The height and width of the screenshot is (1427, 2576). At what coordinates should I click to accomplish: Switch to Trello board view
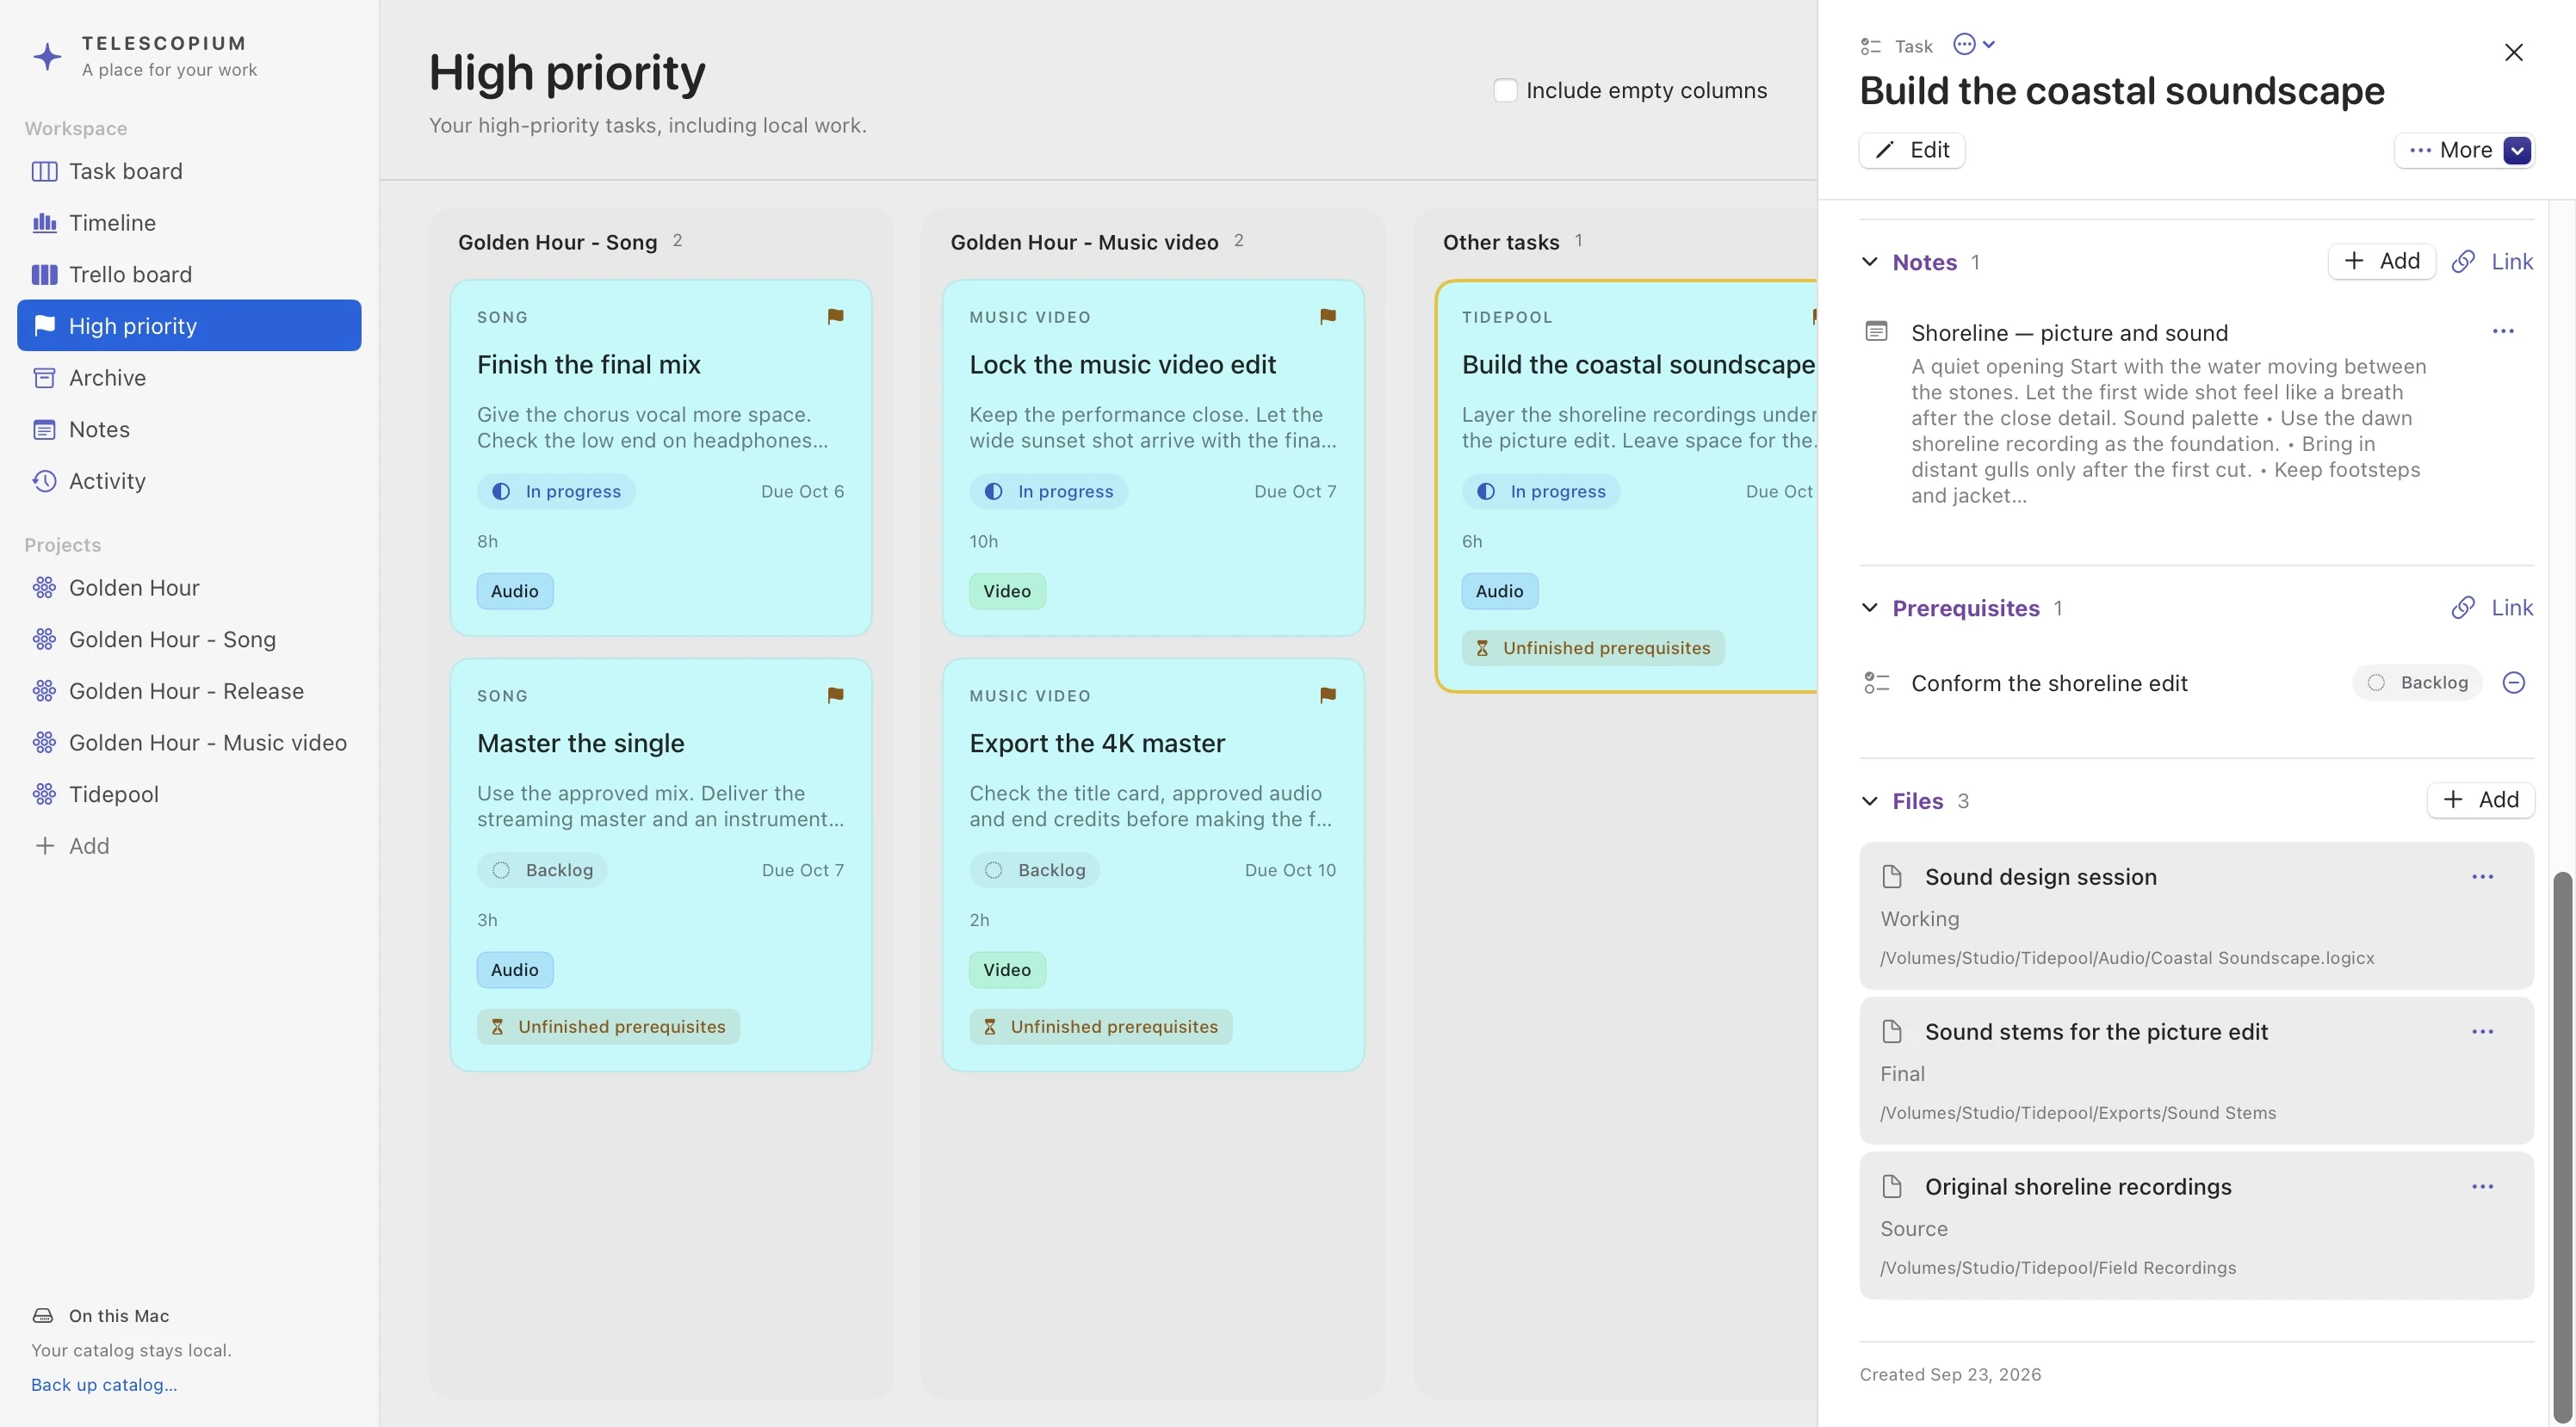coord(189,275)
